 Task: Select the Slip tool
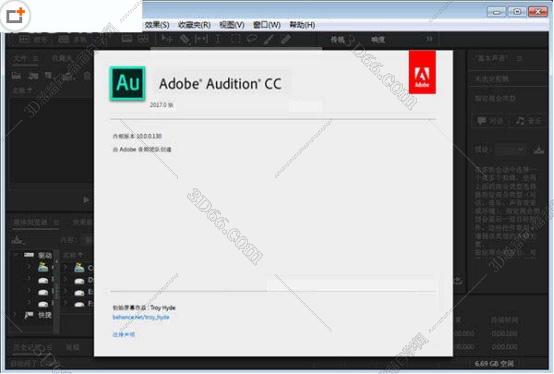tap(201, 39)
